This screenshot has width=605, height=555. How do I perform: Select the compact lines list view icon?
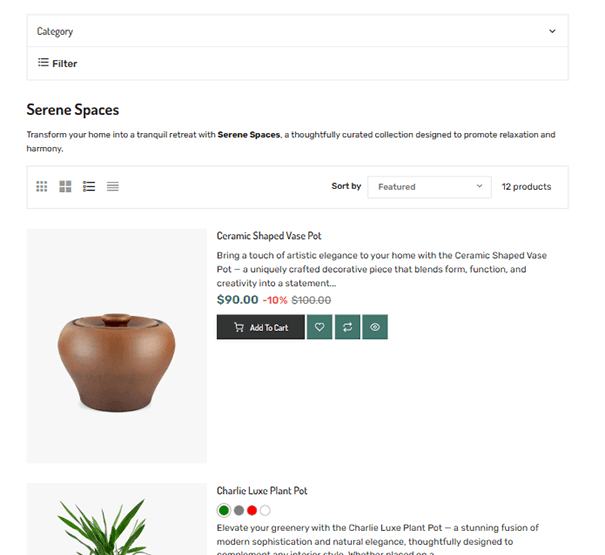coord(113,187)
